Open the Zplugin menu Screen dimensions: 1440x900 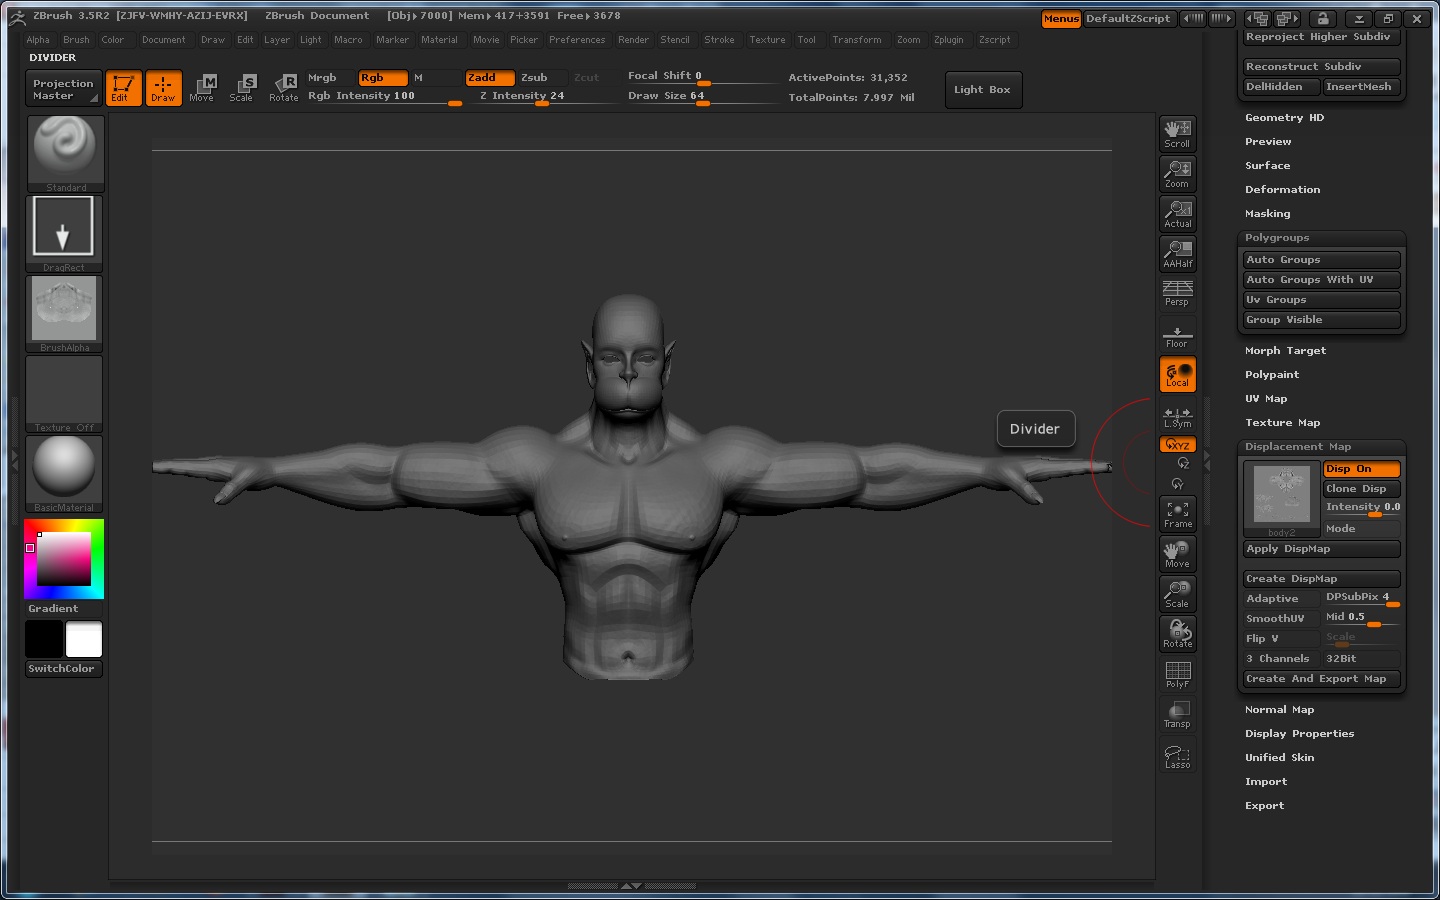(948, 40)
